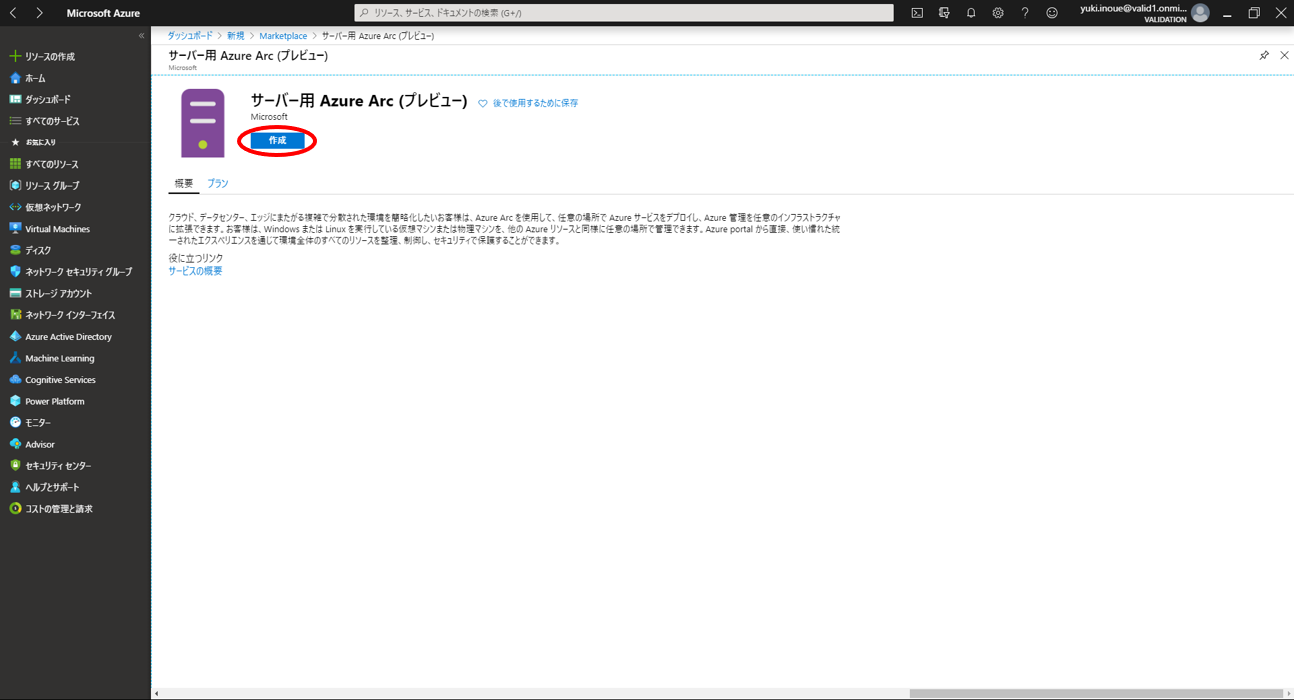Open the feedback smiley icon

(x=1052, y=13)
